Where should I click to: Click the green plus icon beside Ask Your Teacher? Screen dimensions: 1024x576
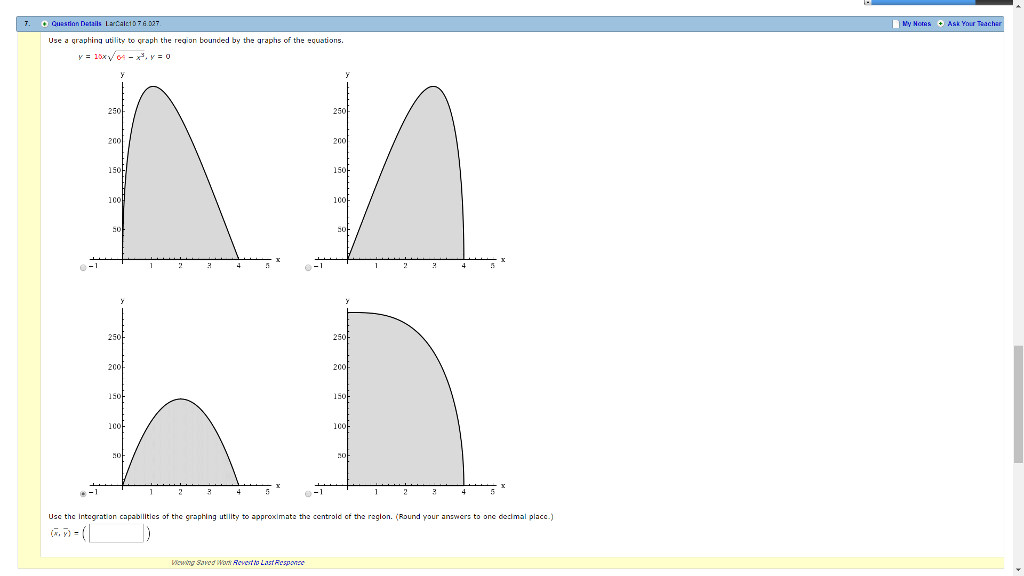[x=940, y=23]
